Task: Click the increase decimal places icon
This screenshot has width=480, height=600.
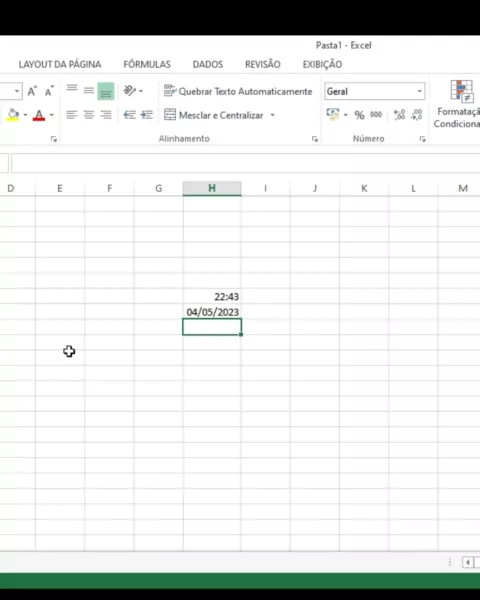Action: [399, 114]
